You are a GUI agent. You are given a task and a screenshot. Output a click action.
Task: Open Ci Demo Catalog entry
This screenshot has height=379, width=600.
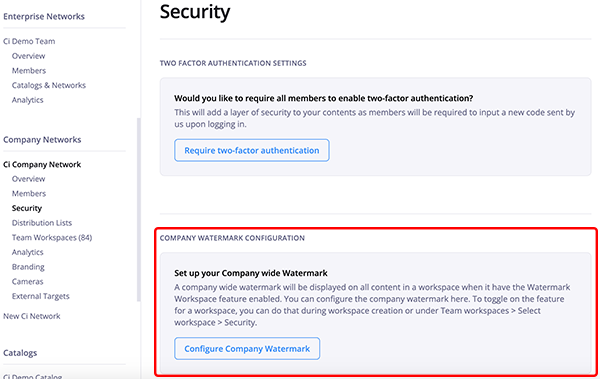point(33,376)
